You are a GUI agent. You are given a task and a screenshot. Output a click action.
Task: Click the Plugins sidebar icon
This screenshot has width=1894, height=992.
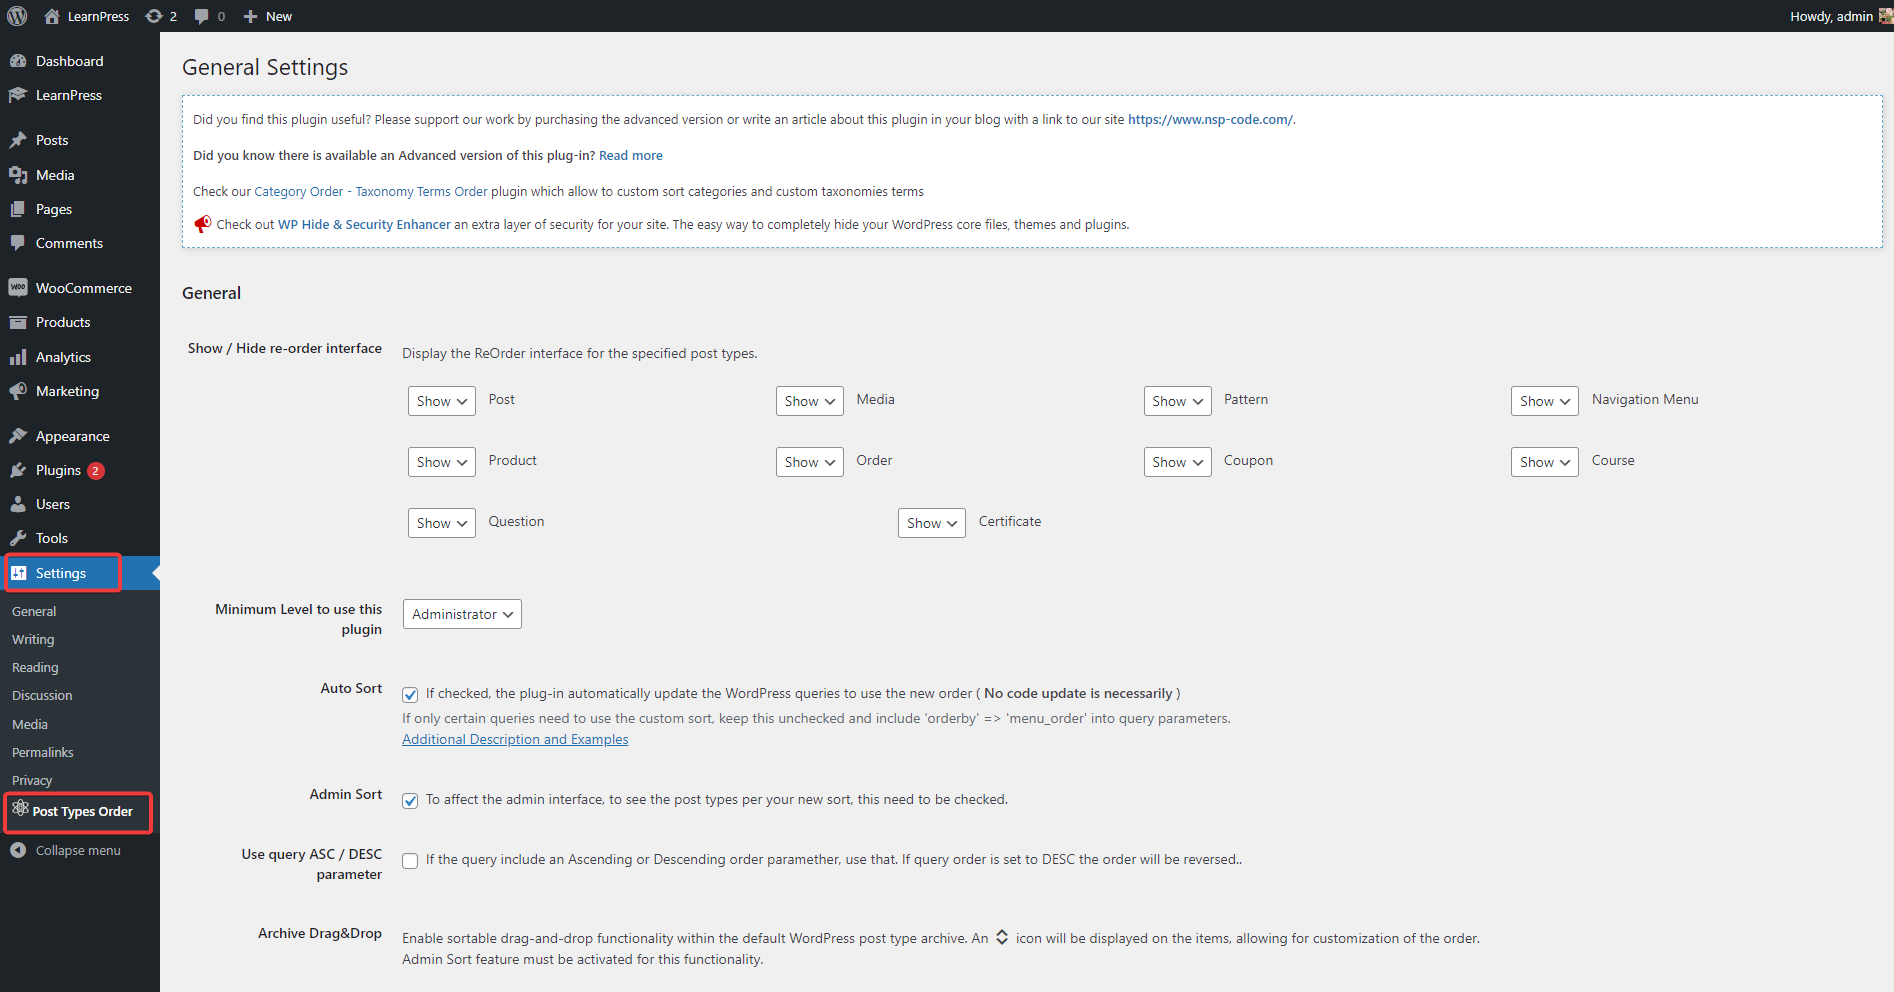coord(18,470)
